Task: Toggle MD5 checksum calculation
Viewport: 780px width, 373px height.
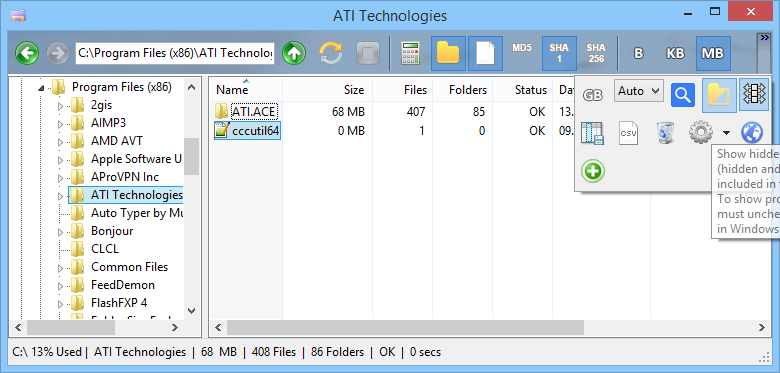Action: click(522, 49)
